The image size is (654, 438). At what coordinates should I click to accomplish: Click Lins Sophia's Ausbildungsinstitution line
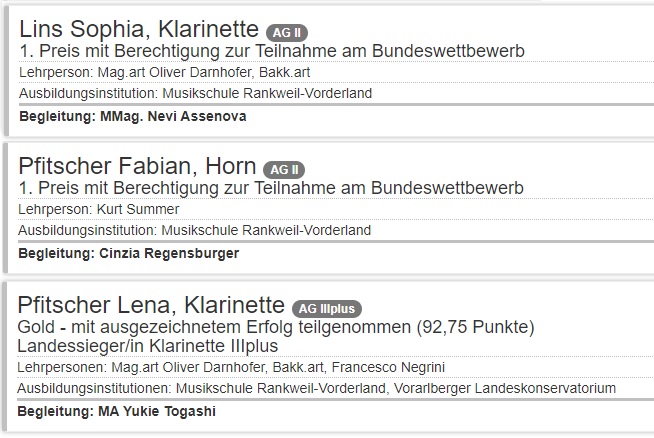(x=195, y=93)
